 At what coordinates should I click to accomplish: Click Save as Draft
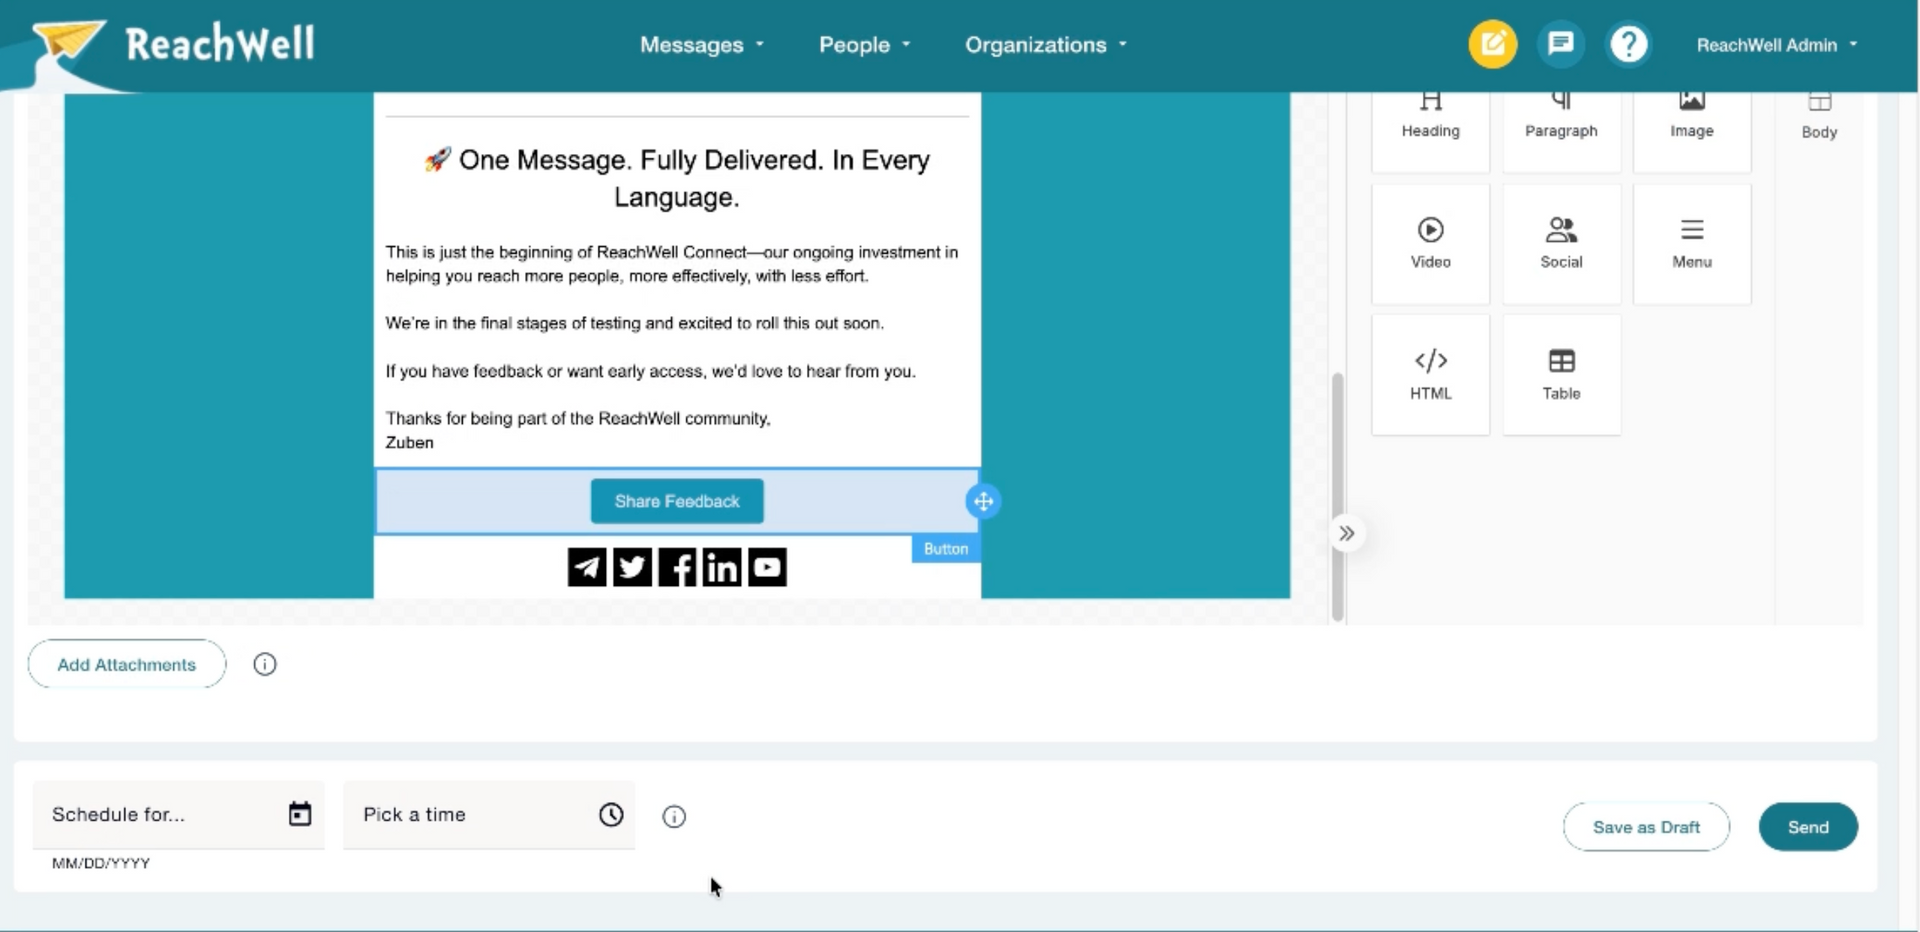click(1646, 827)
